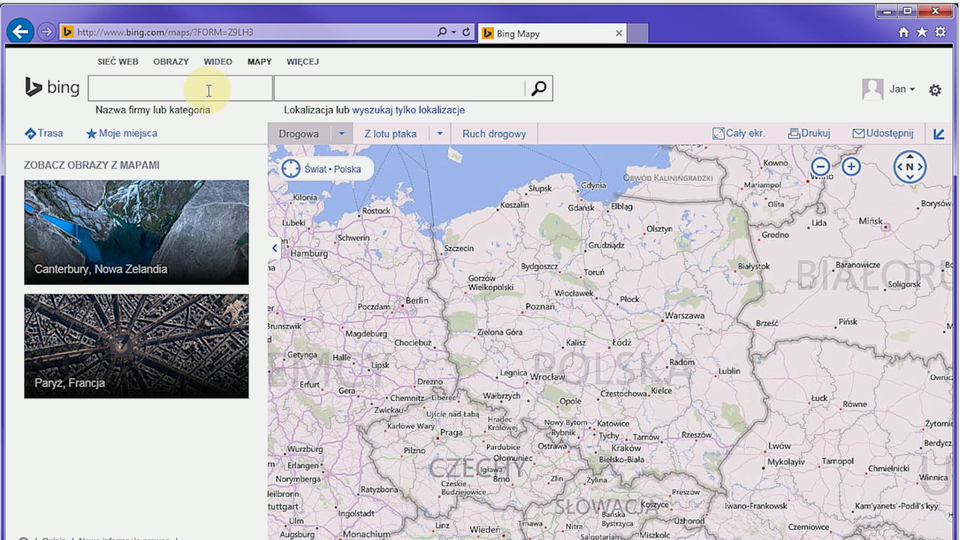960x540 pixels.
Task: Click the Bing favicon in address bar
Action: click(x=67, y=32)
